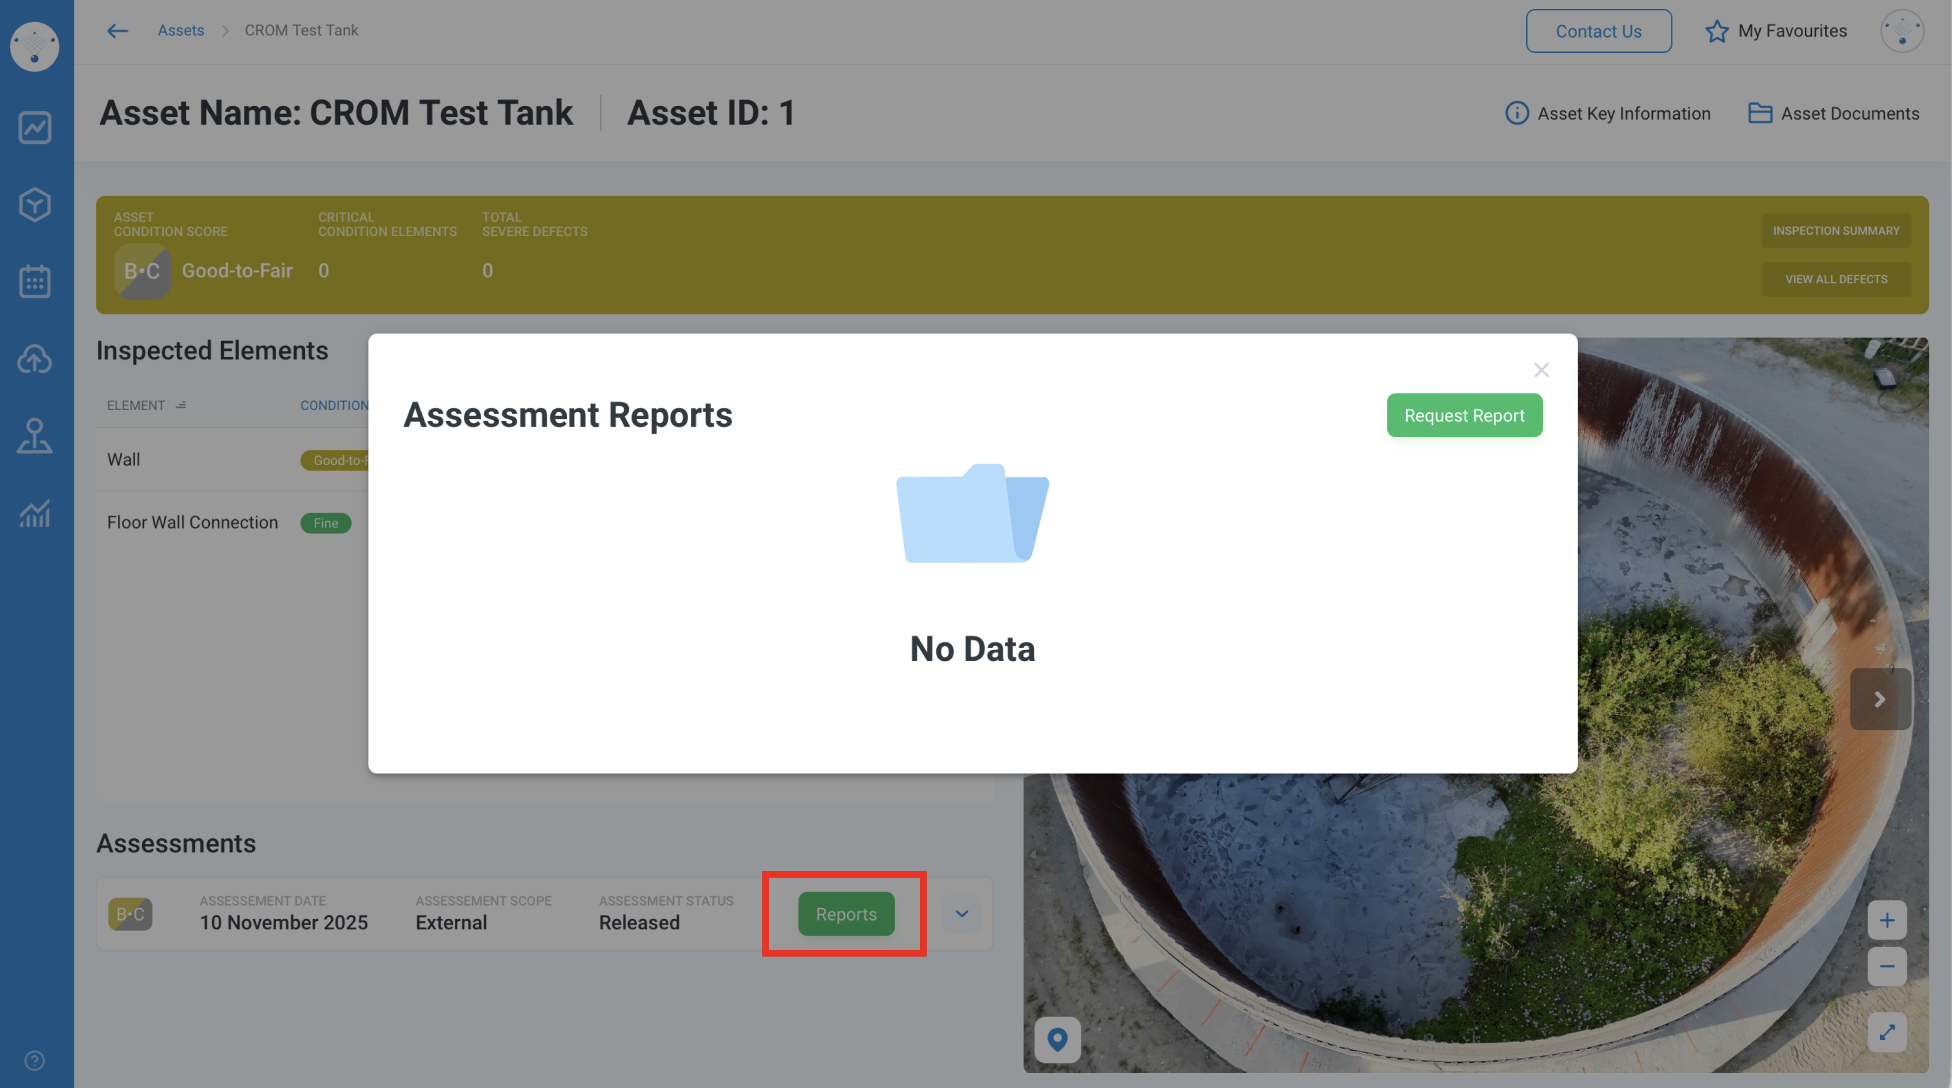Click the cloud upload sidebar icon
Image resolution: width=1952 pixels, height=1088 pixels.
pos(35,358)
